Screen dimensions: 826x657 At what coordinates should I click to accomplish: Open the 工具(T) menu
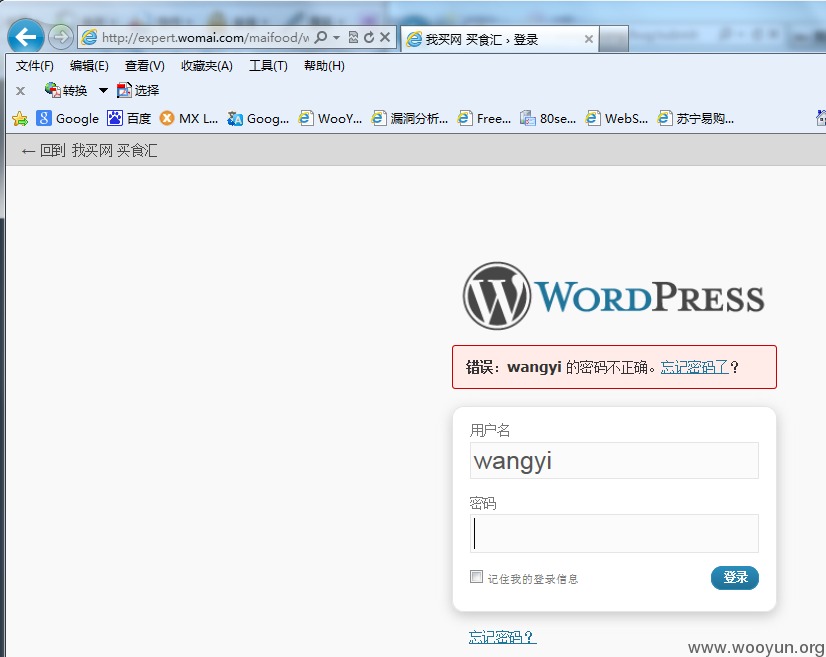pyautogui.click(x=268, y=66)
